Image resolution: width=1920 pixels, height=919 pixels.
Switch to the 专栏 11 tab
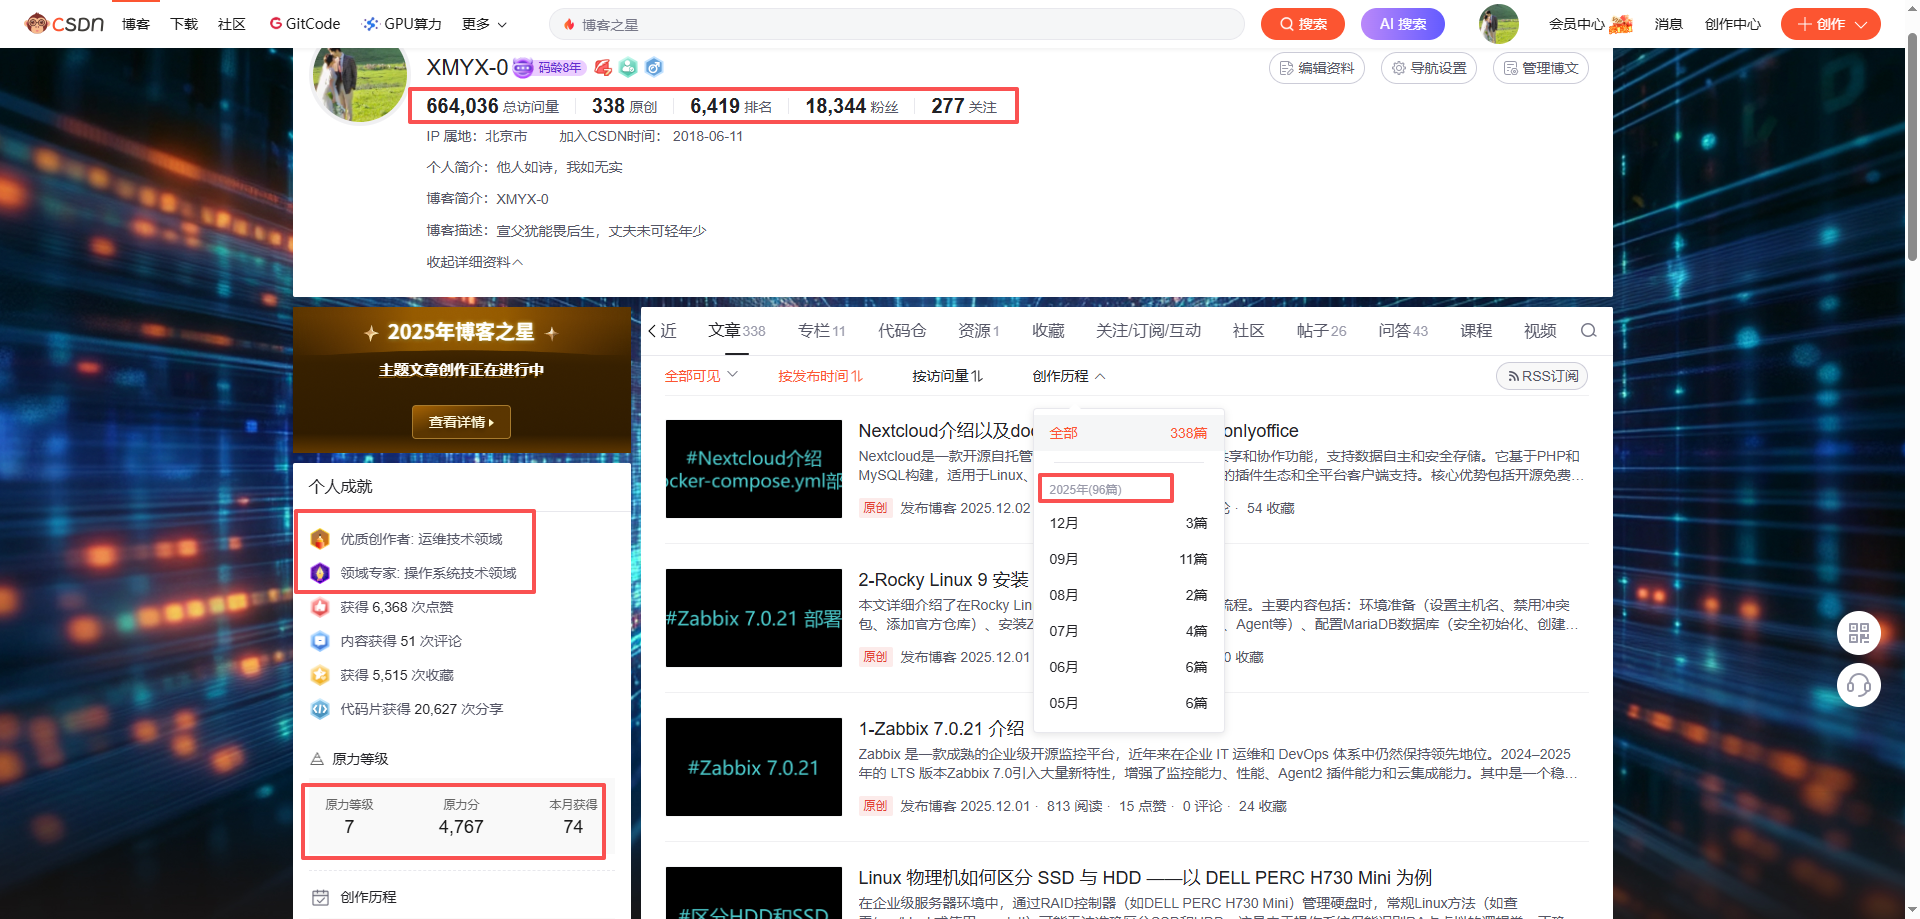822,331
